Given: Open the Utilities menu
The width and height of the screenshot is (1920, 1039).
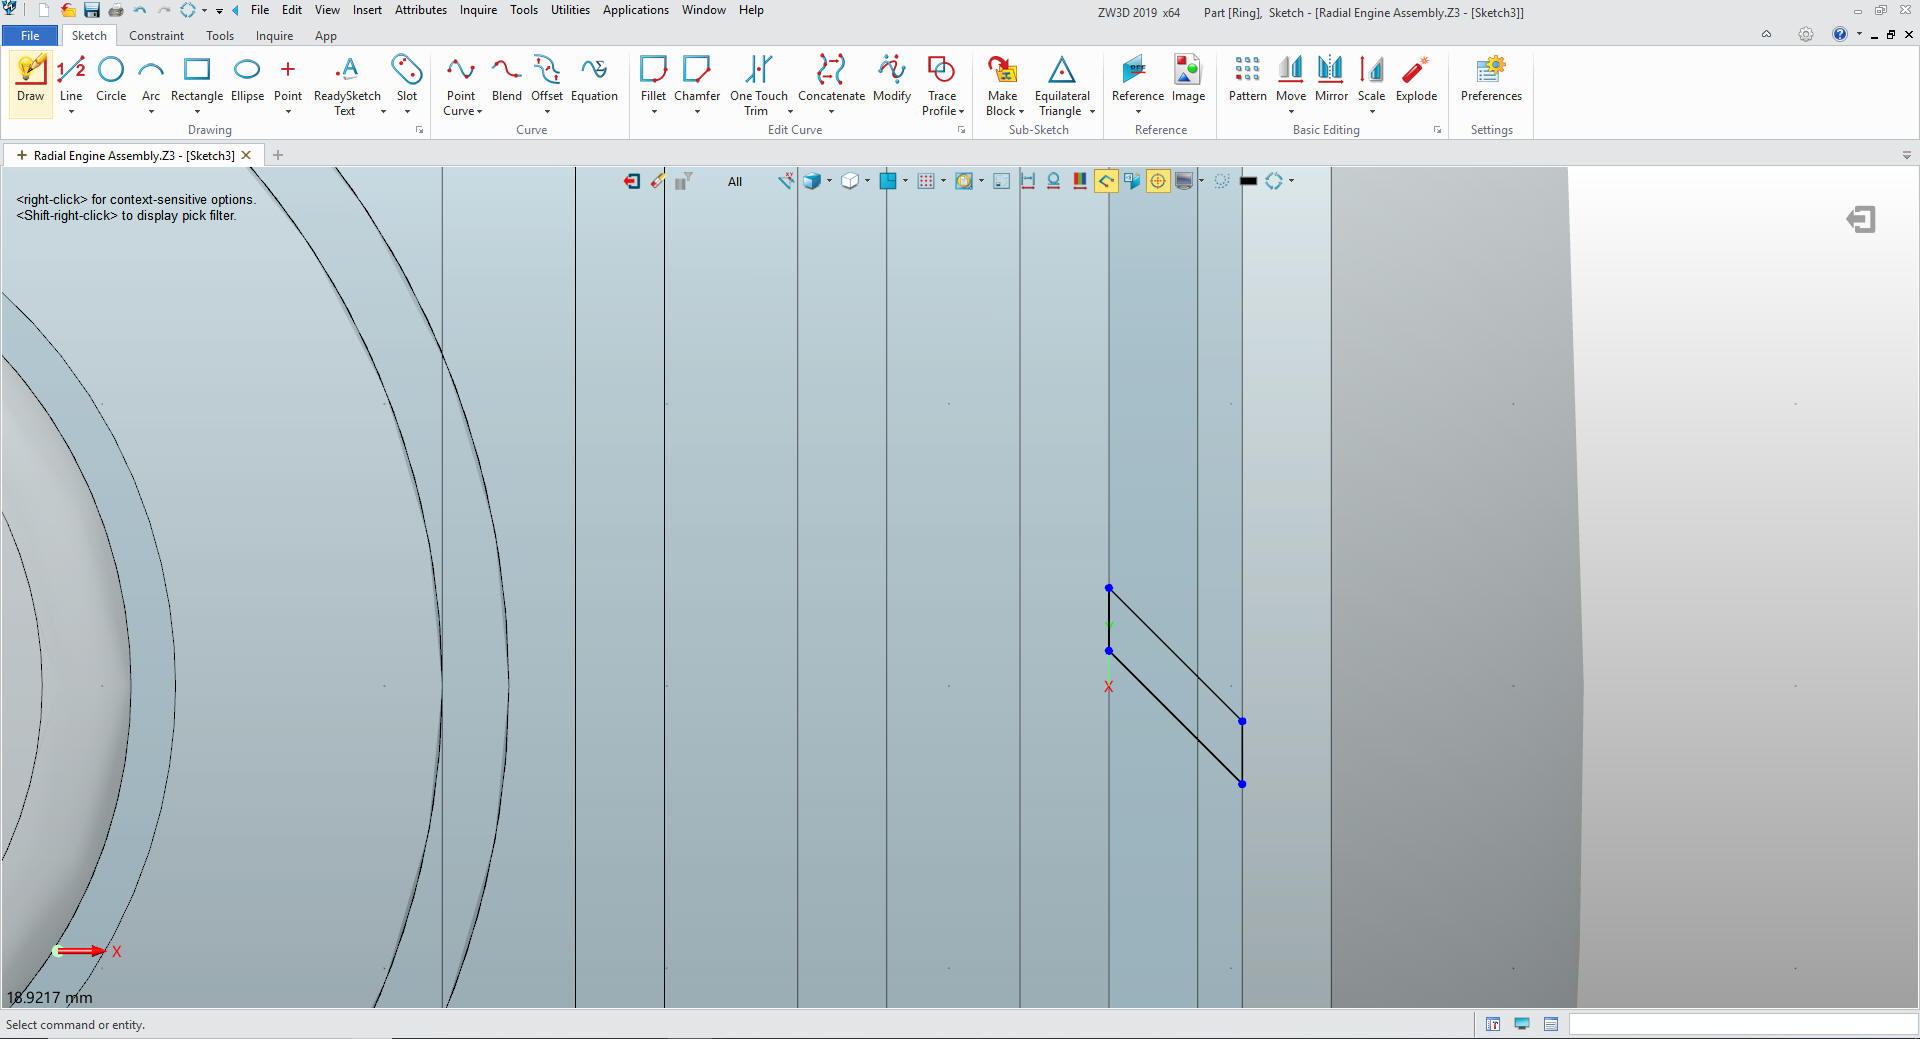Looking at the screenshot, I should (x=570, y=10).
